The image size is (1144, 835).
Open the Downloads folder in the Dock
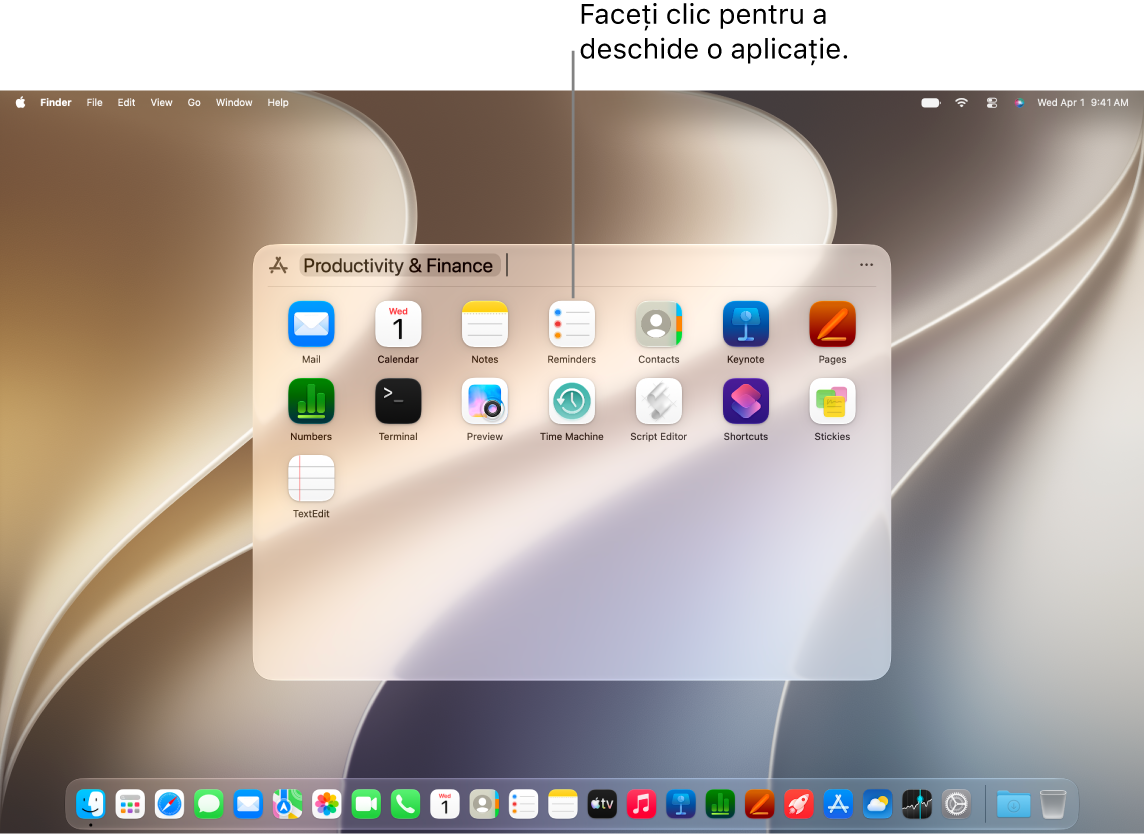point(1013,804)
